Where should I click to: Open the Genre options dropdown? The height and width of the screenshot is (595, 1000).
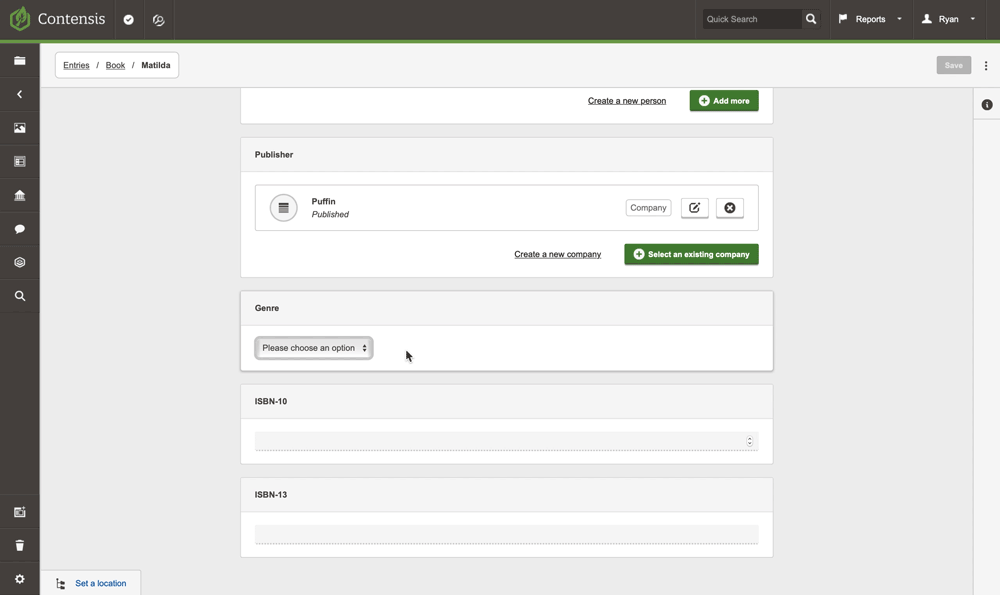point(313,347)
